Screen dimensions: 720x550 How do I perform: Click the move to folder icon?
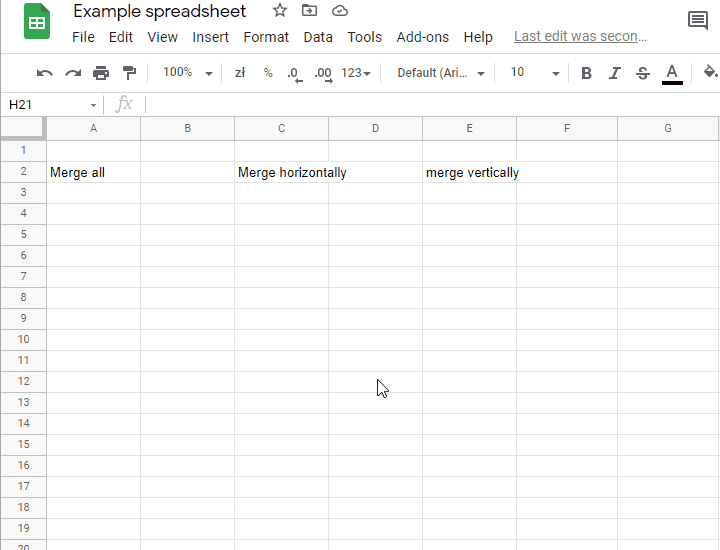(310, 11)
